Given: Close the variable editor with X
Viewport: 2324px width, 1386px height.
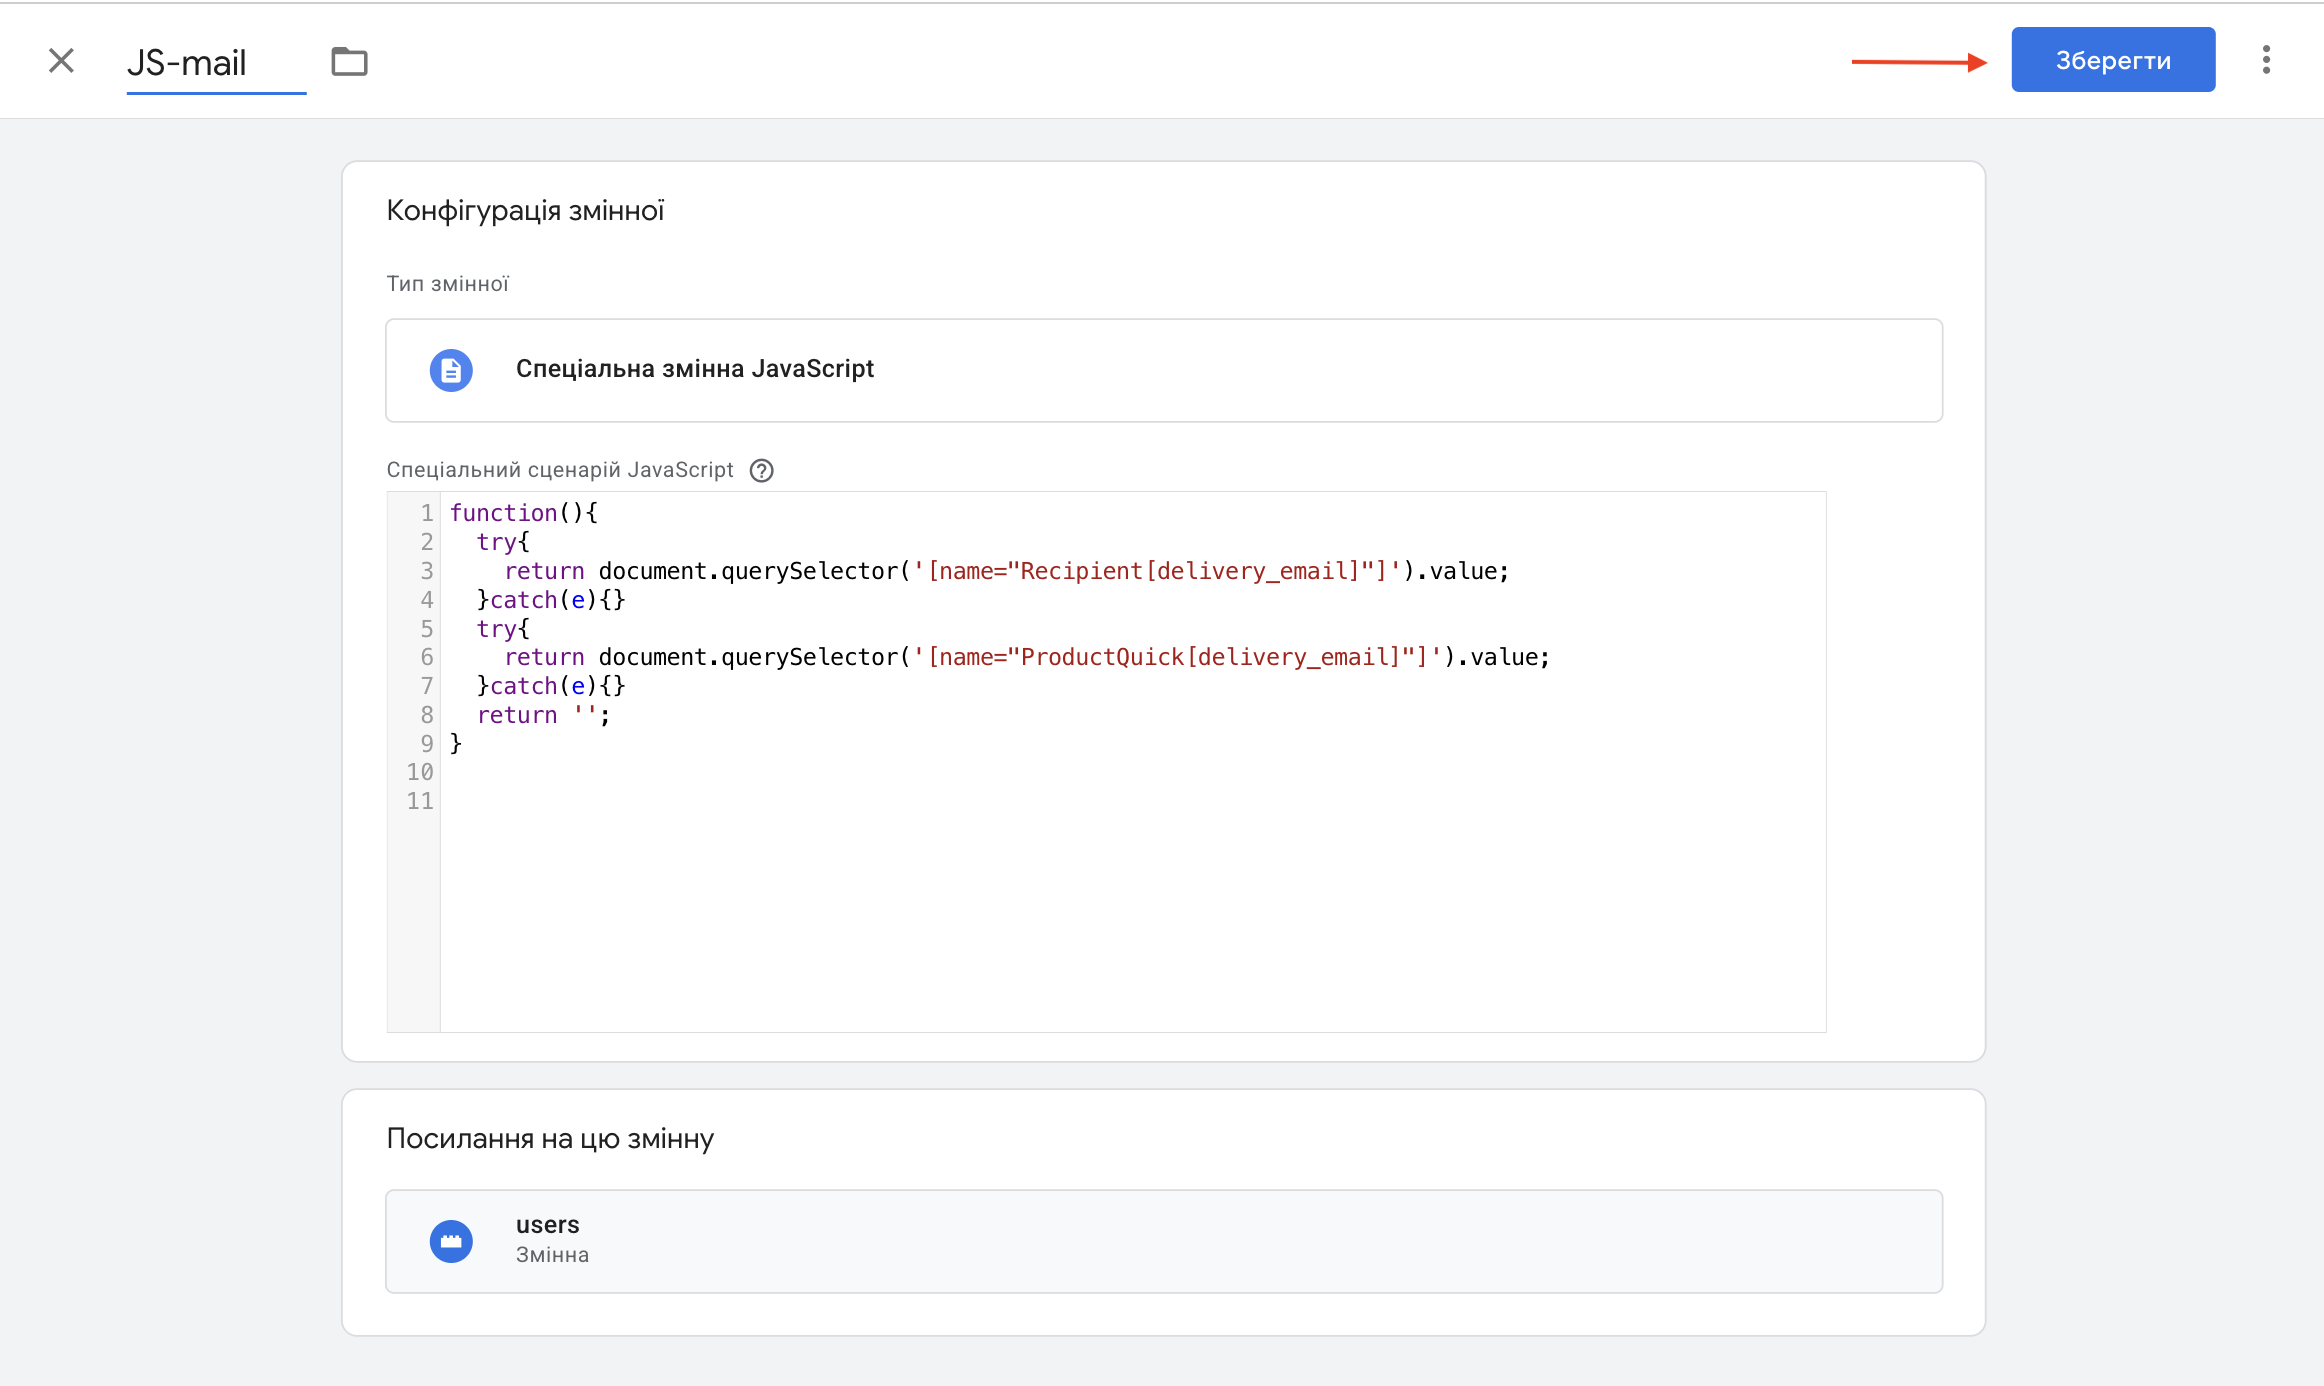Looking at the screenshot, I should 62,61.
